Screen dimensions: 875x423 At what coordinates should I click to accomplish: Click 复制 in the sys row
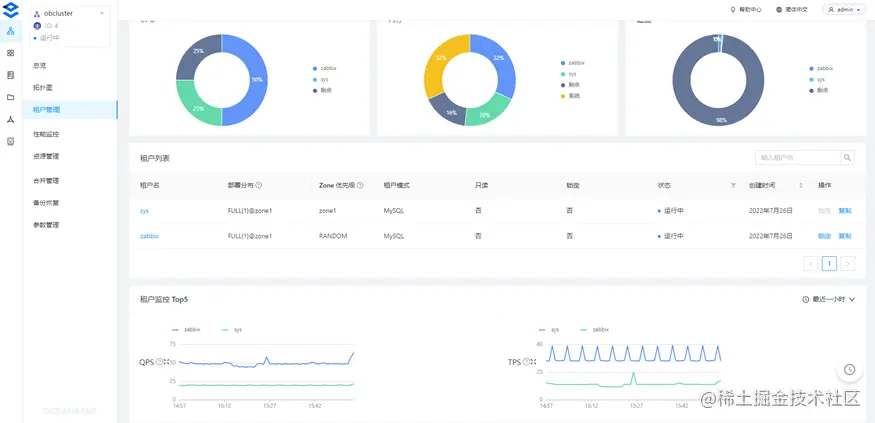[x=845, y=211]
